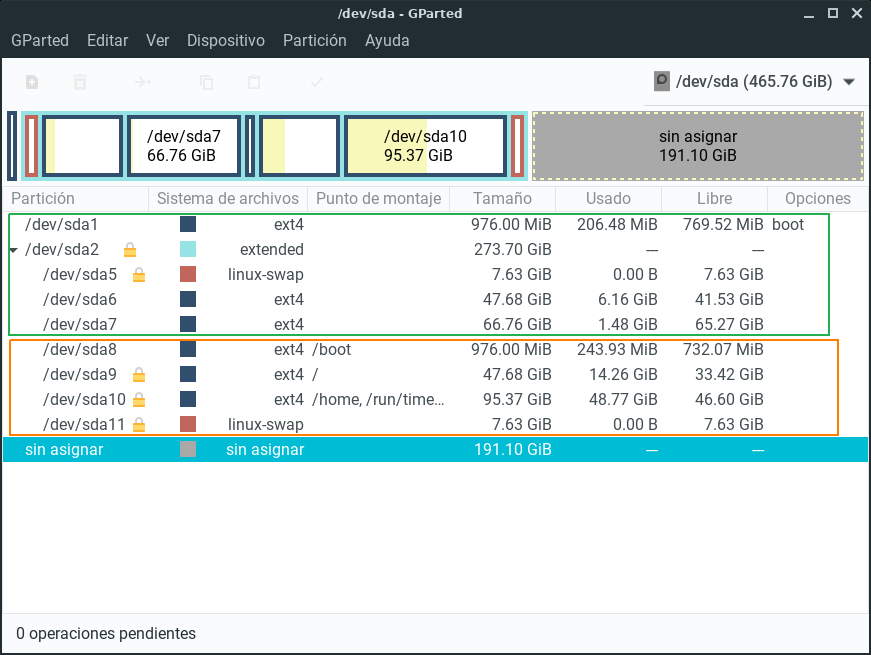The height and width of the screenshot is (655, 871).
Task: Select the sin asignar 191.10 GiB block in the map
Action: 698,146
